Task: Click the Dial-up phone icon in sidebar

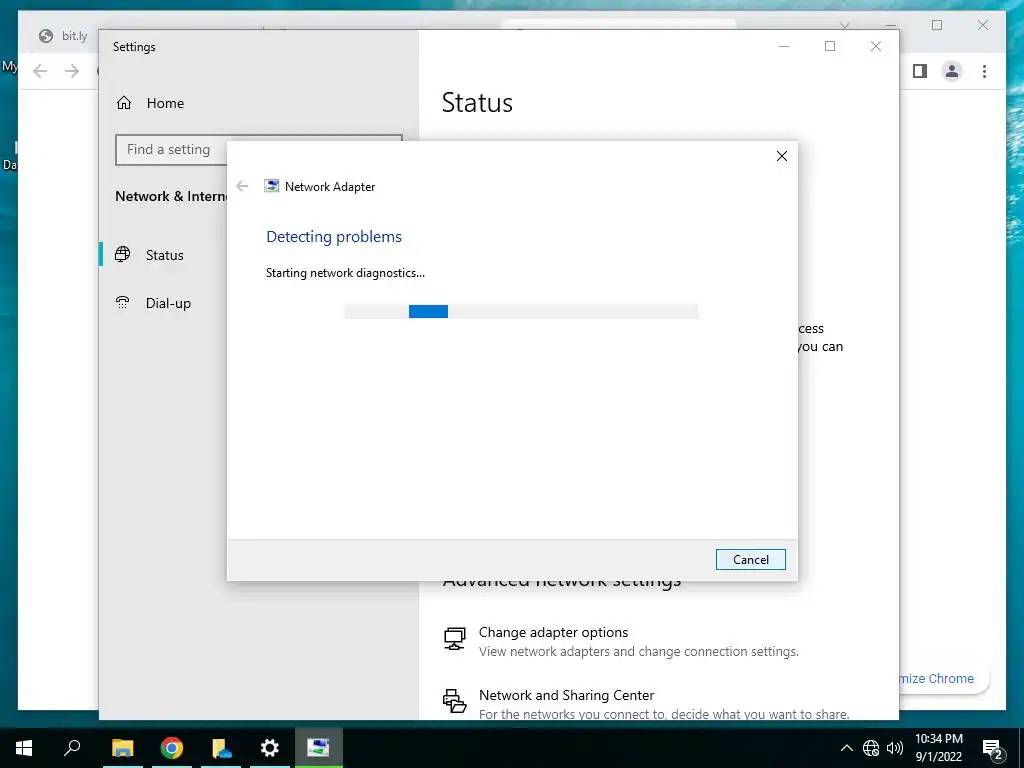Action: click(123, 302)
